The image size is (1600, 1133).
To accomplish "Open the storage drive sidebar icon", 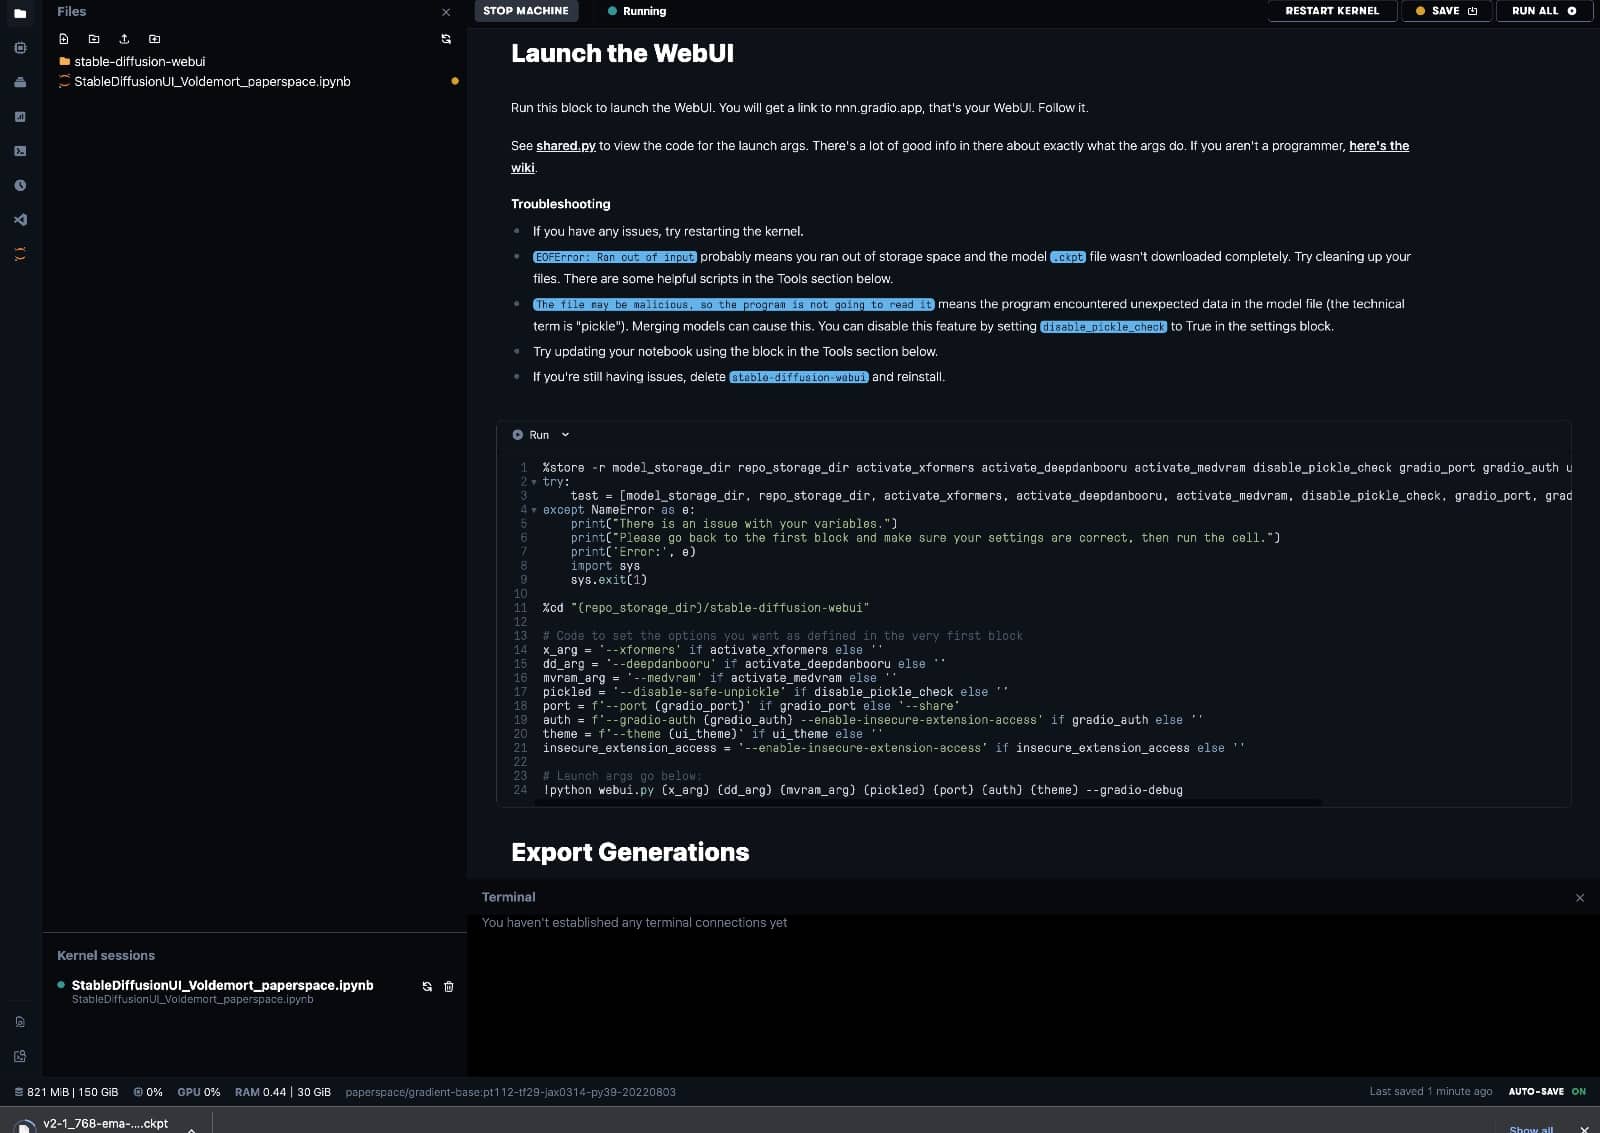I will pos(20,82).
